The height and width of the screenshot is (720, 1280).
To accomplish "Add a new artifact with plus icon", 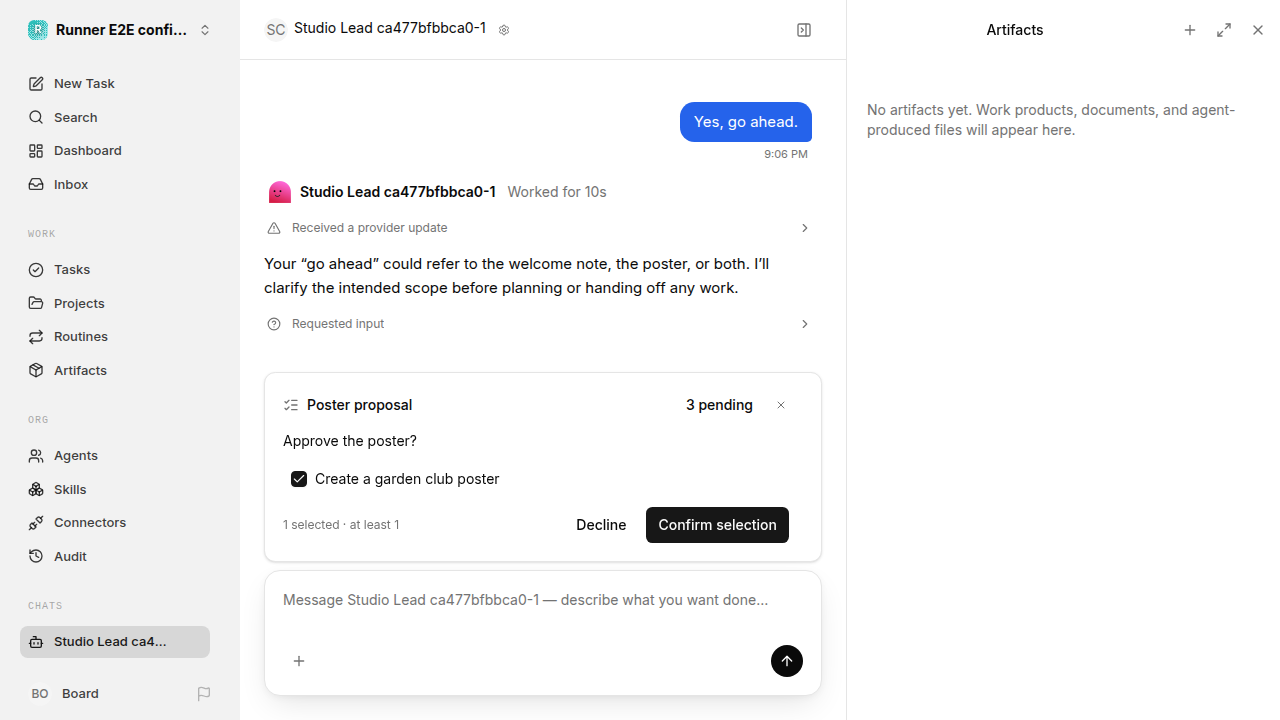I will (1190, 30).
